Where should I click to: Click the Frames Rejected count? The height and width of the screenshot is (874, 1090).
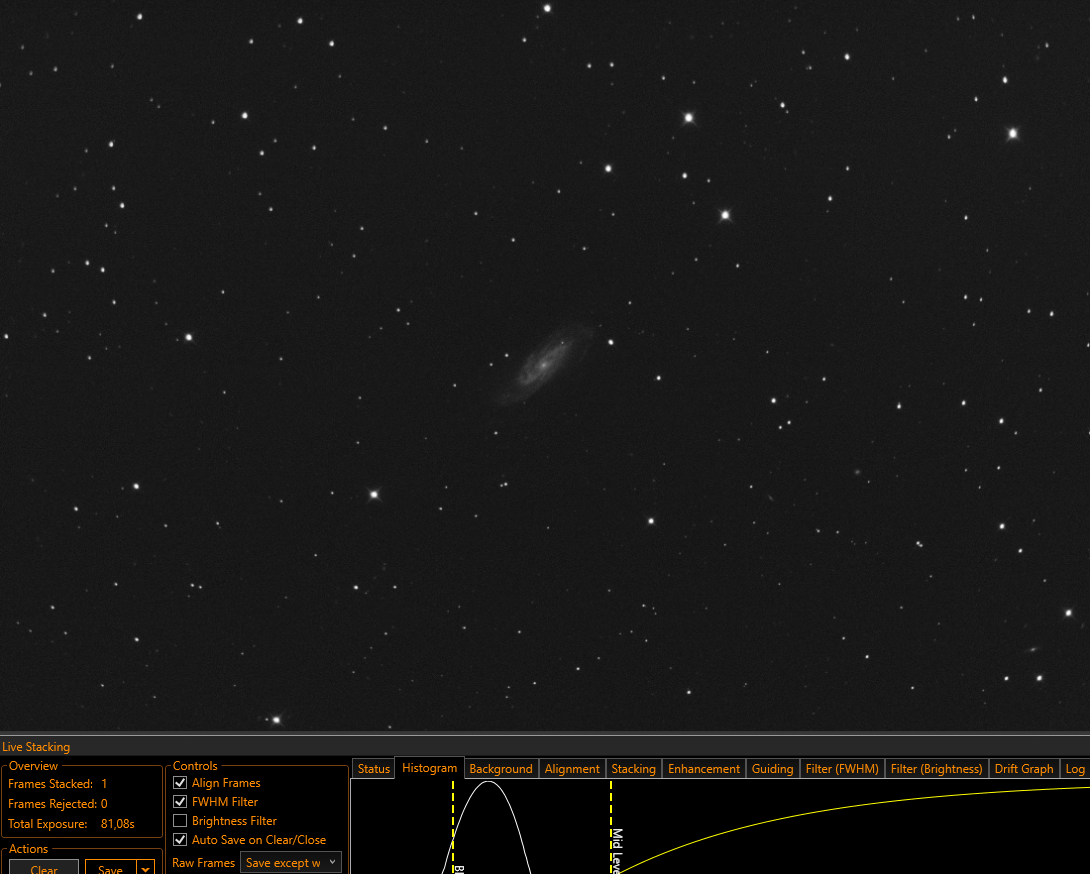tap(104, 804)
